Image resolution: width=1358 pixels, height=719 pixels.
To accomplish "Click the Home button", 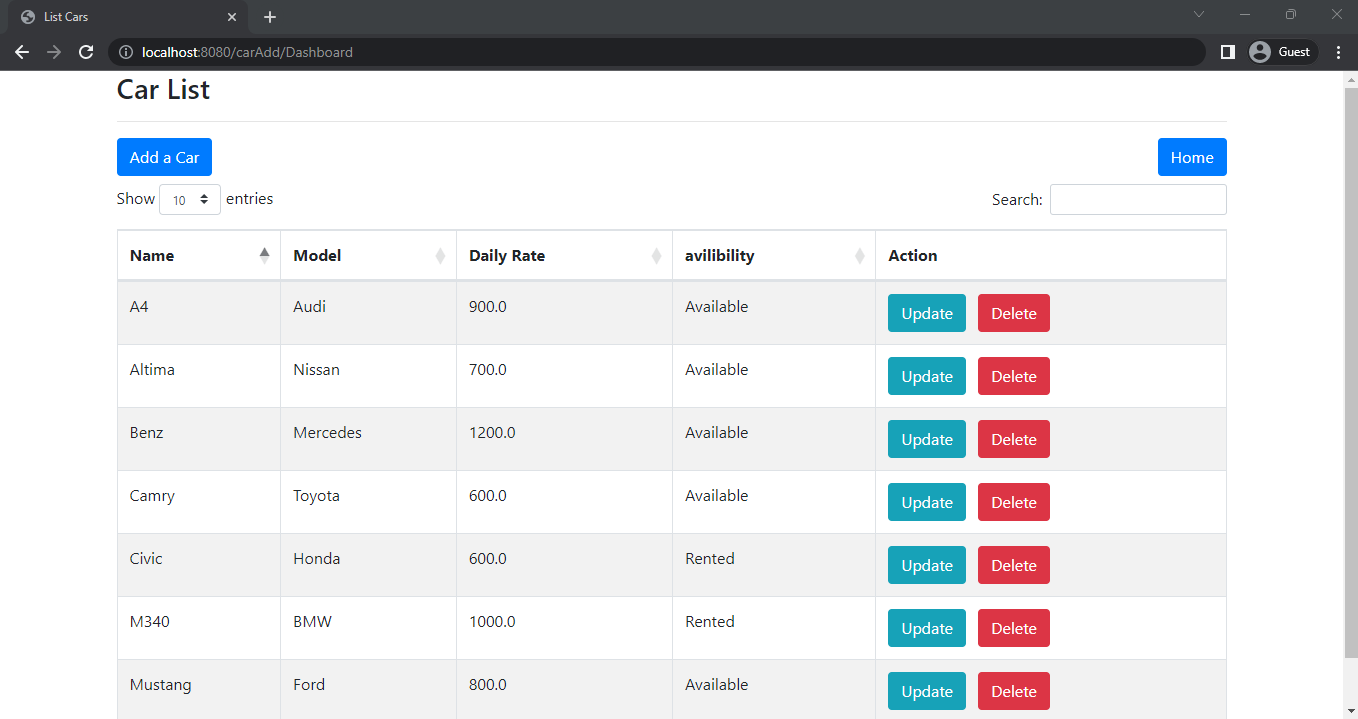I will click(x=1191, y=157).
